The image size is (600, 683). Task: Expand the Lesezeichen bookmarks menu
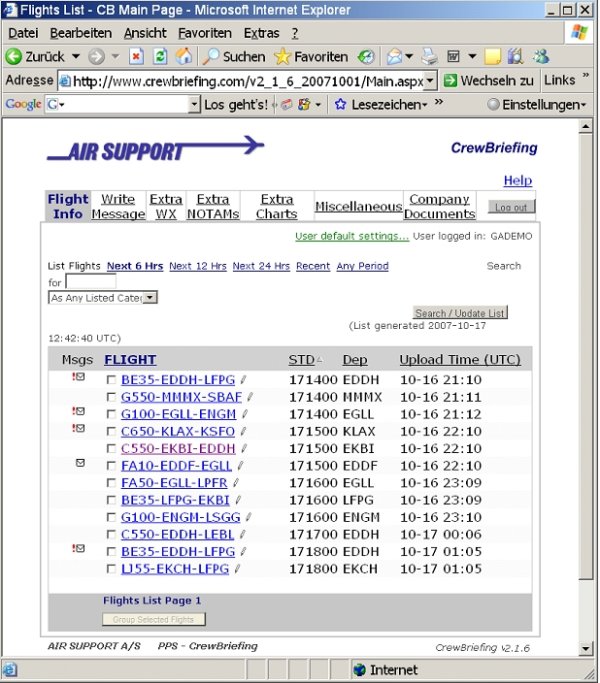[x=390, y=105]
